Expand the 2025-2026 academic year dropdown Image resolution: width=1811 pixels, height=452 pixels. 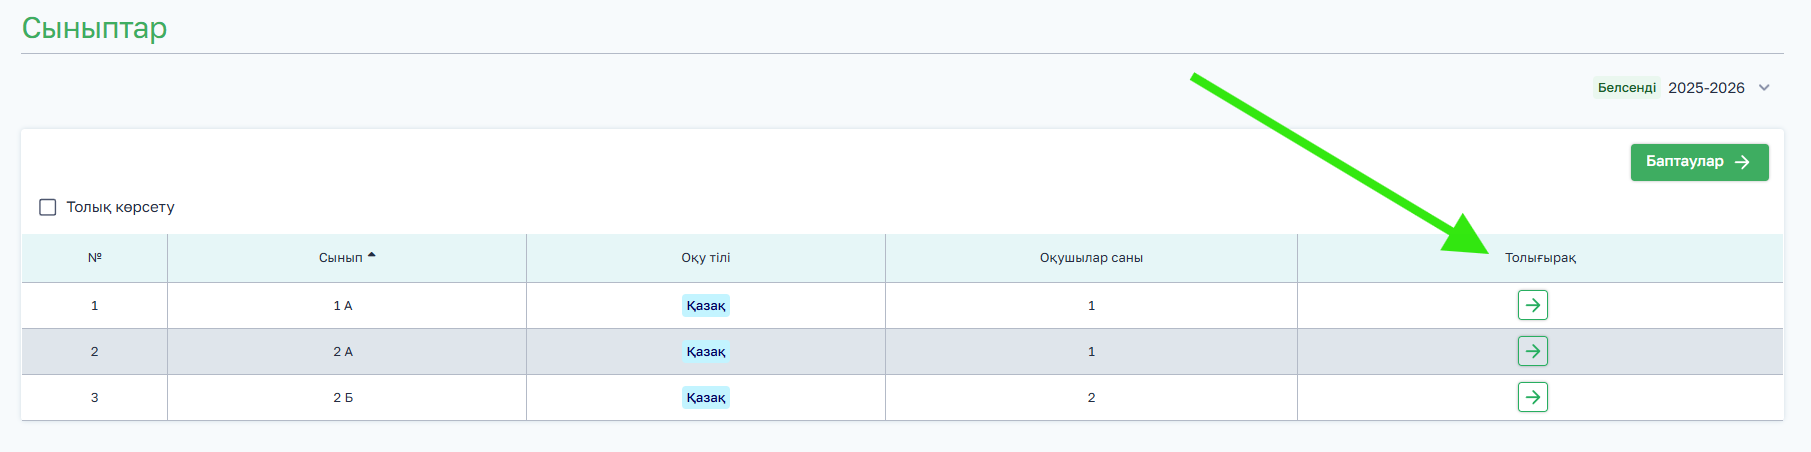click(1706, 88)
